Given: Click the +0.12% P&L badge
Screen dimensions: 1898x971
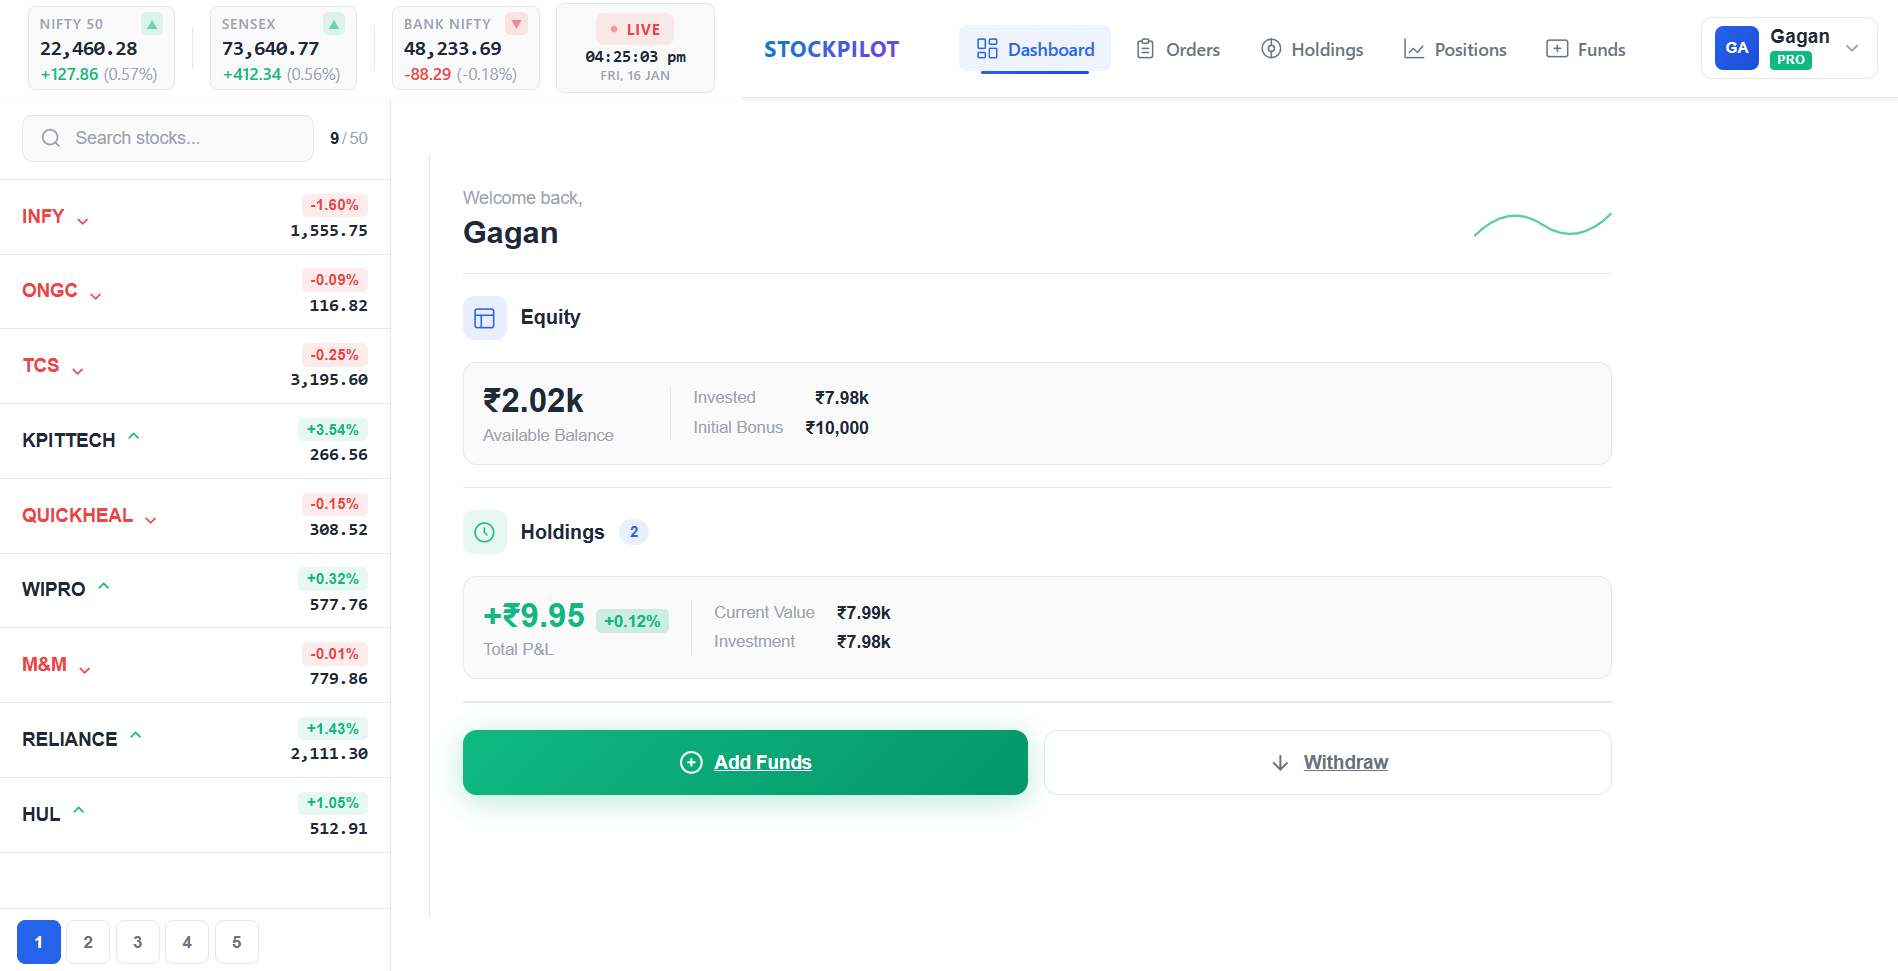Looking at the screenshot, I should tap(632, 620).
